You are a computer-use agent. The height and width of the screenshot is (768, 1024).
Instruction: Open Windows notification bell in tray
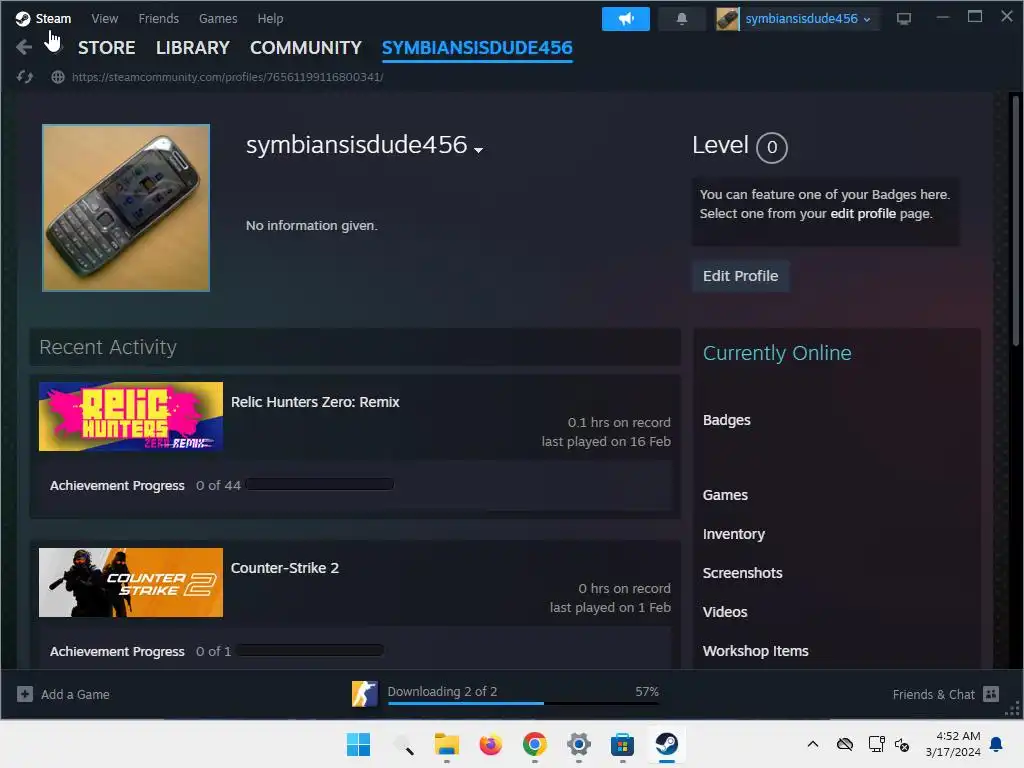click(x=997, y=744)
